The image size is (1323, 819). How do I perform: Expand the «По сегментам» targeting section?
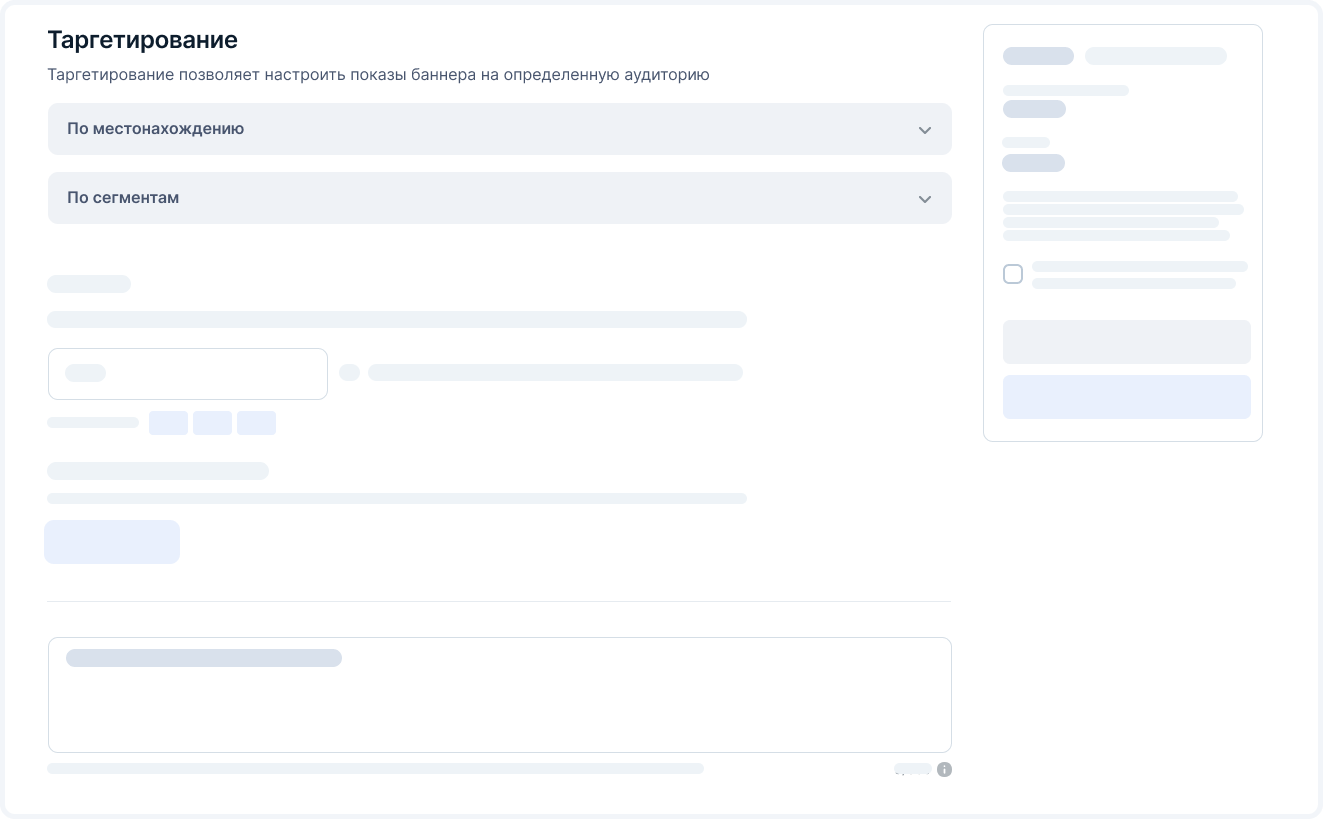click(x=499, y=198)
